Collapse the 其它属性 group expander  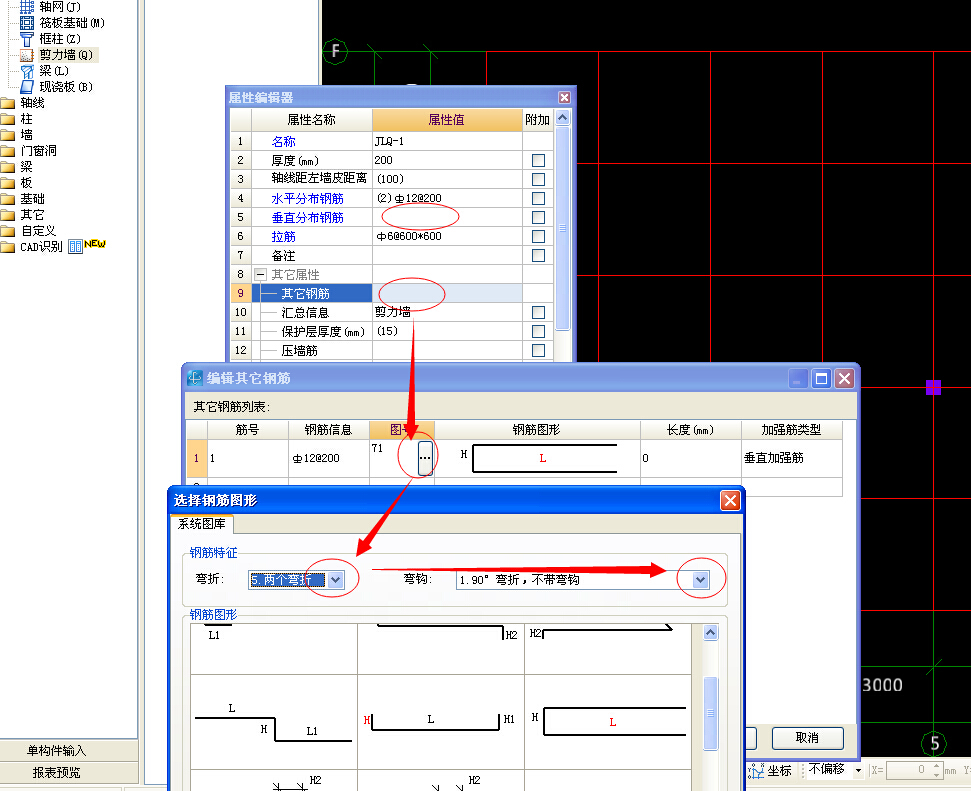(260, 274)
